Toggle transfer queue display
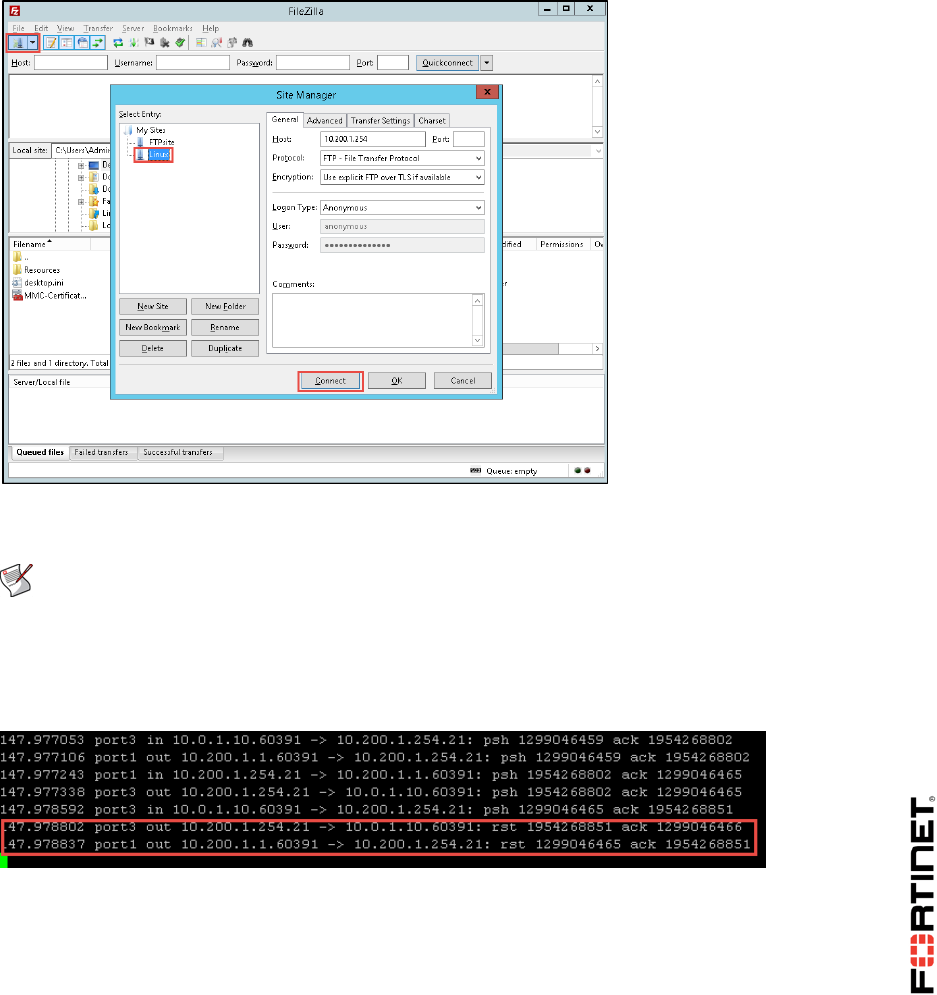The width and height of the screenshot is (937, 995). pyautogui.click(x=98, y=43)
